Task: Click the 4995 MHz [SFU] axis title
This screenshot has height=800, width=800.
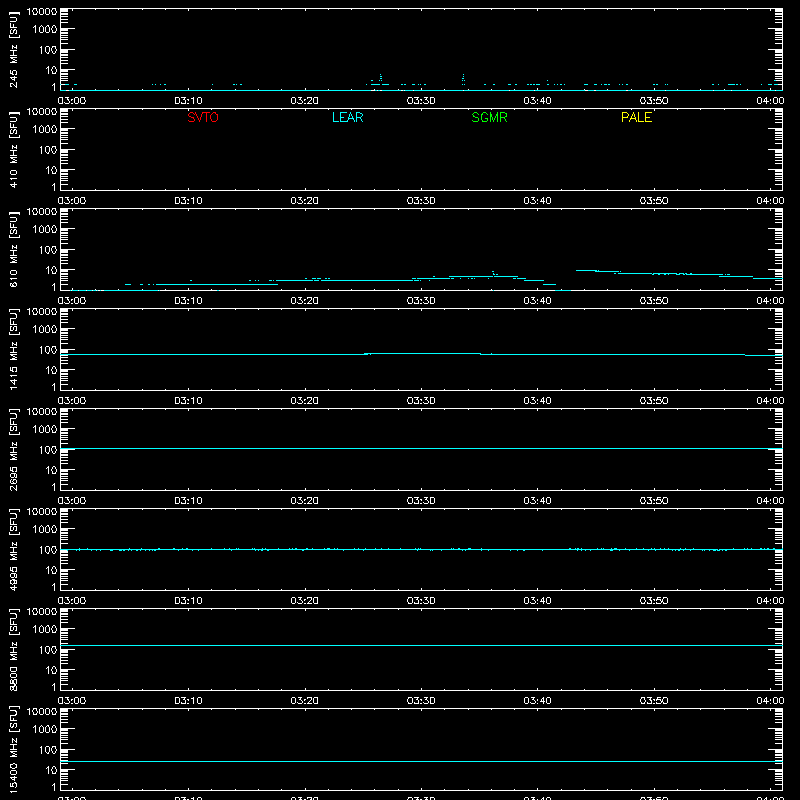Action: 13,550
